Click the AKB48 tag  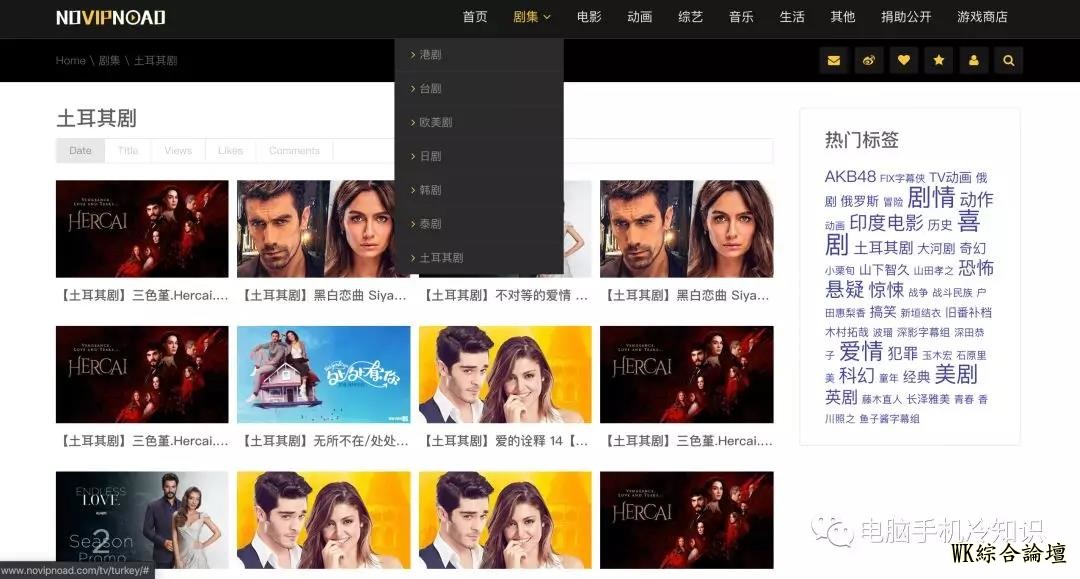click(850, 176)
